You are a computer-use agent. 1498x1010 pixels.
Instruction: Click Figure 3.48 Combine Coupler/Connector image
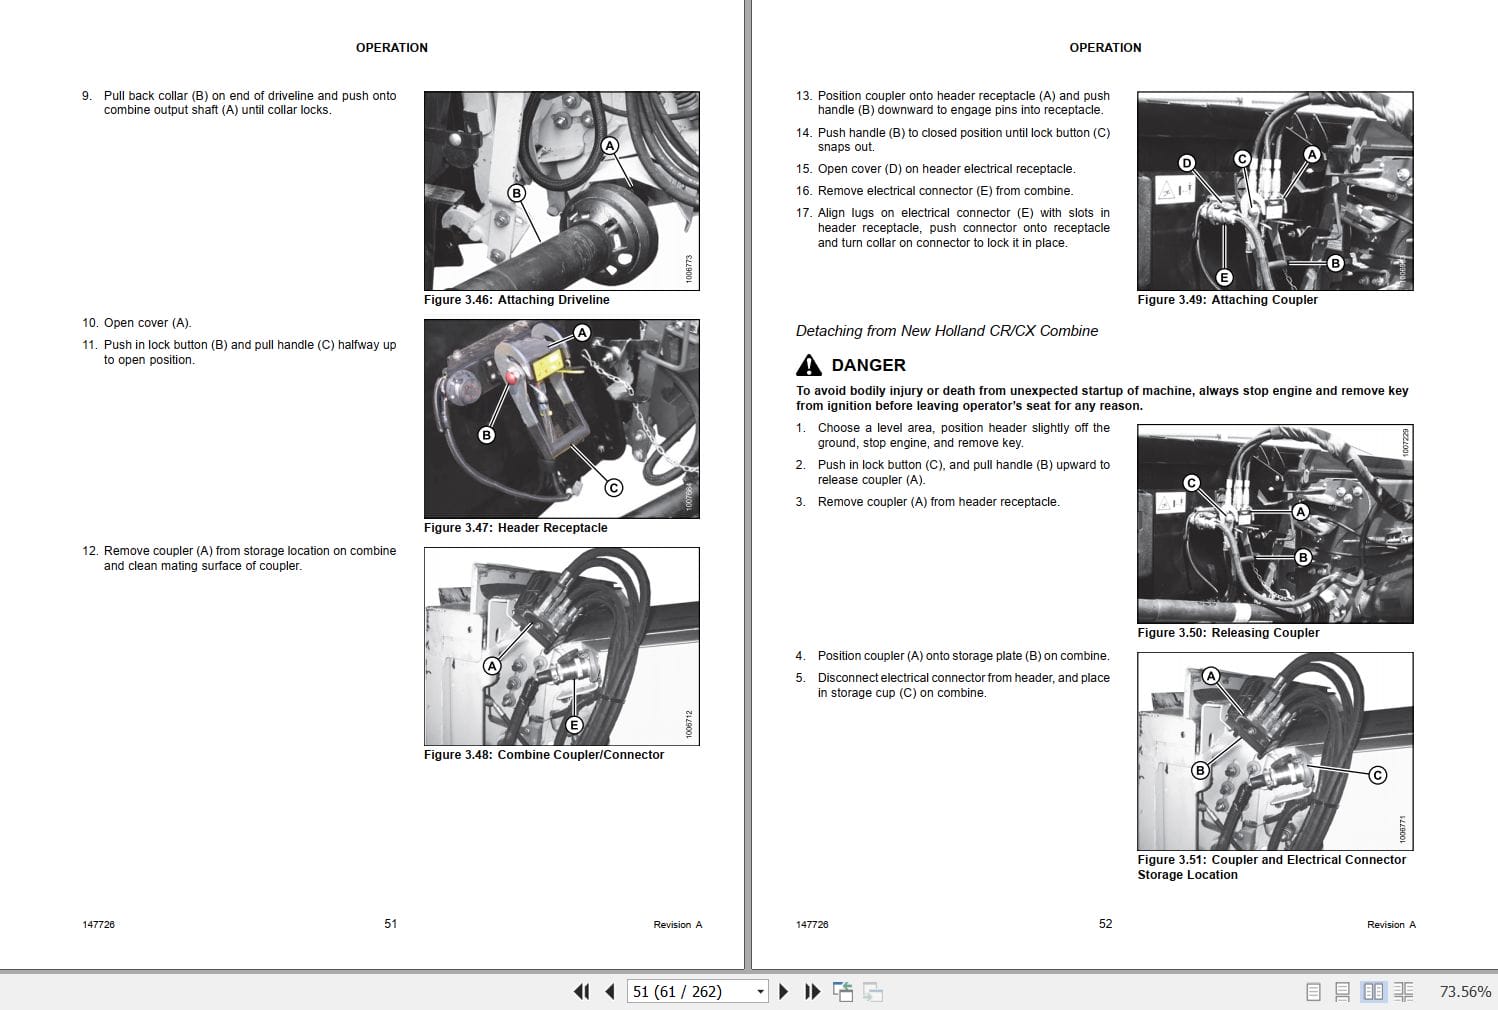pos(562,646)
